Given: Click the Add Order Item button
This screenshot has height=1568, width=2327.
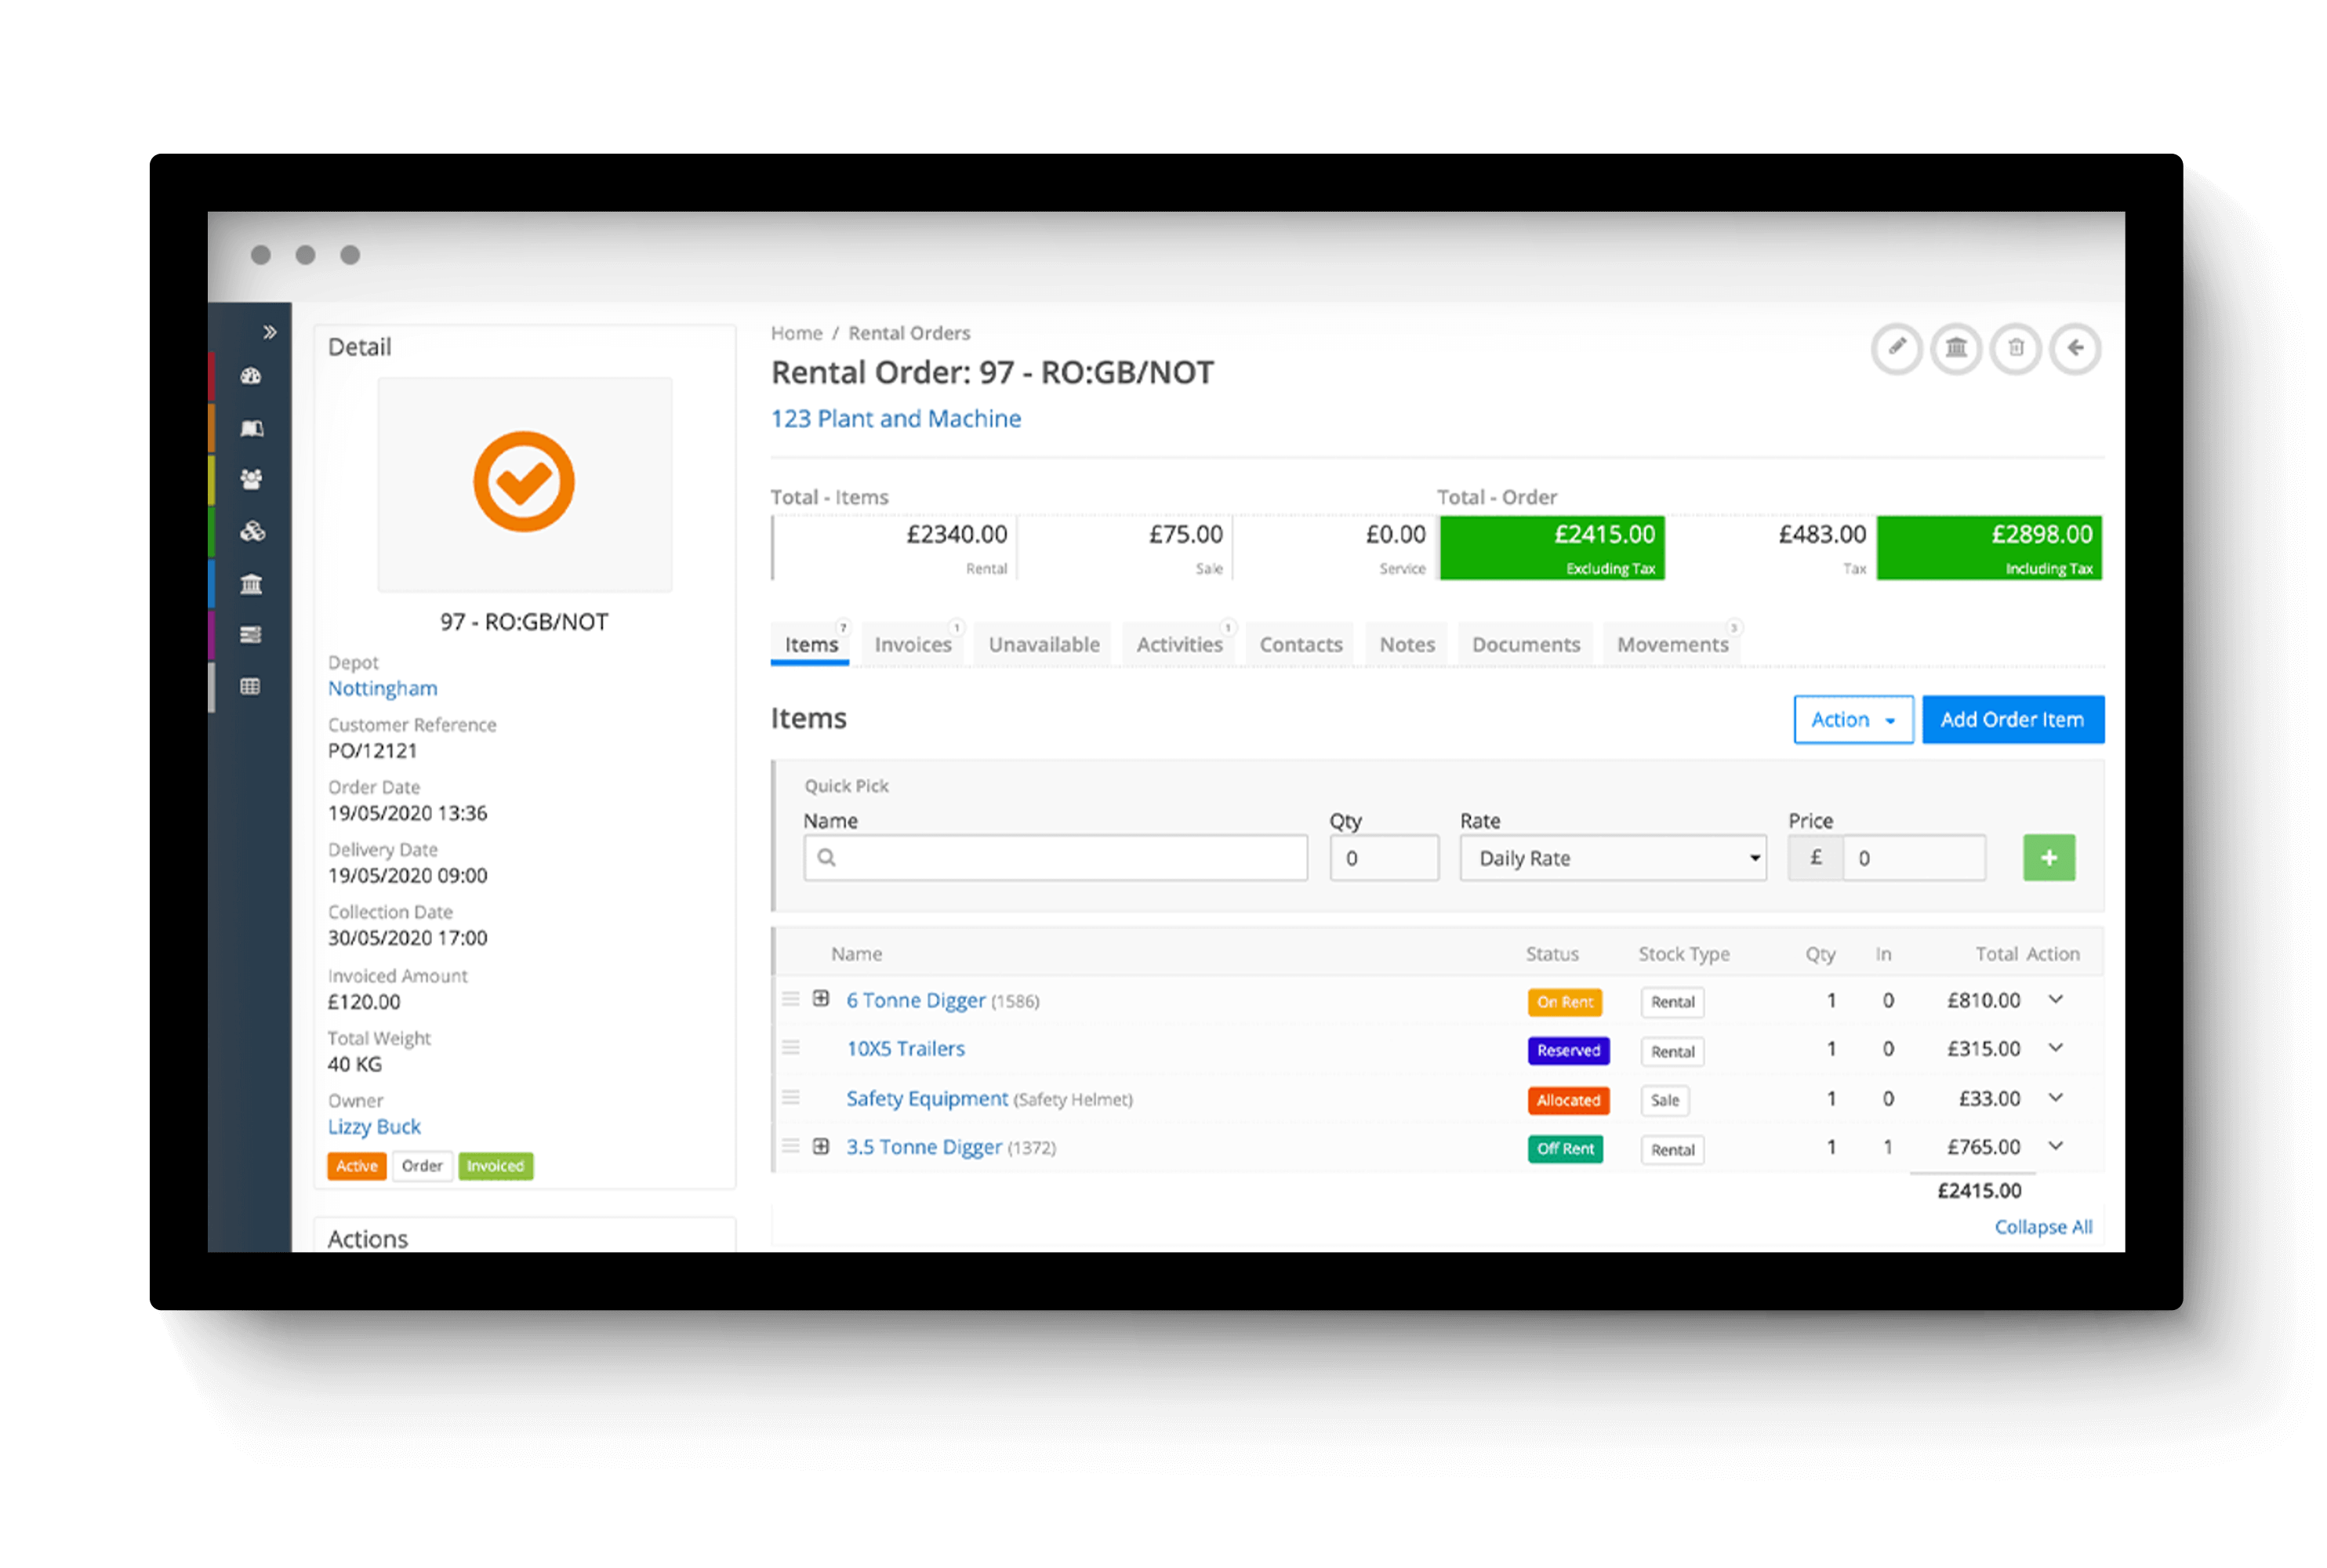Looking at the screenshot, I should pos(2012,719).
